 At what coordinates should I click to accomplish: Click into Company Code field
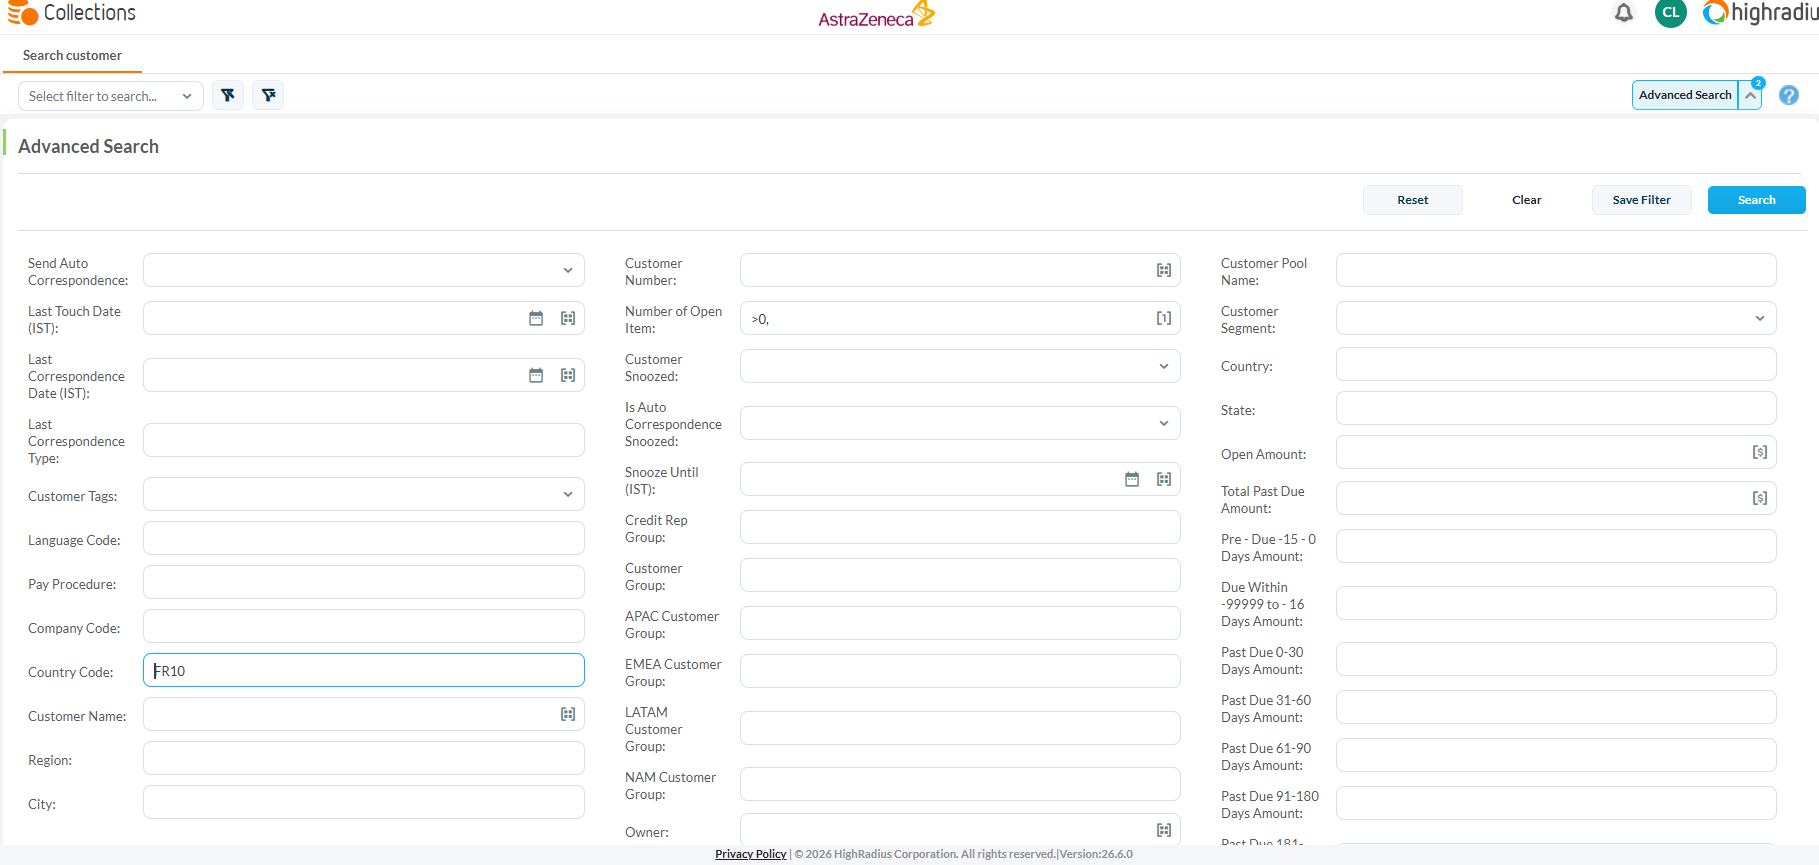(364, 626)
